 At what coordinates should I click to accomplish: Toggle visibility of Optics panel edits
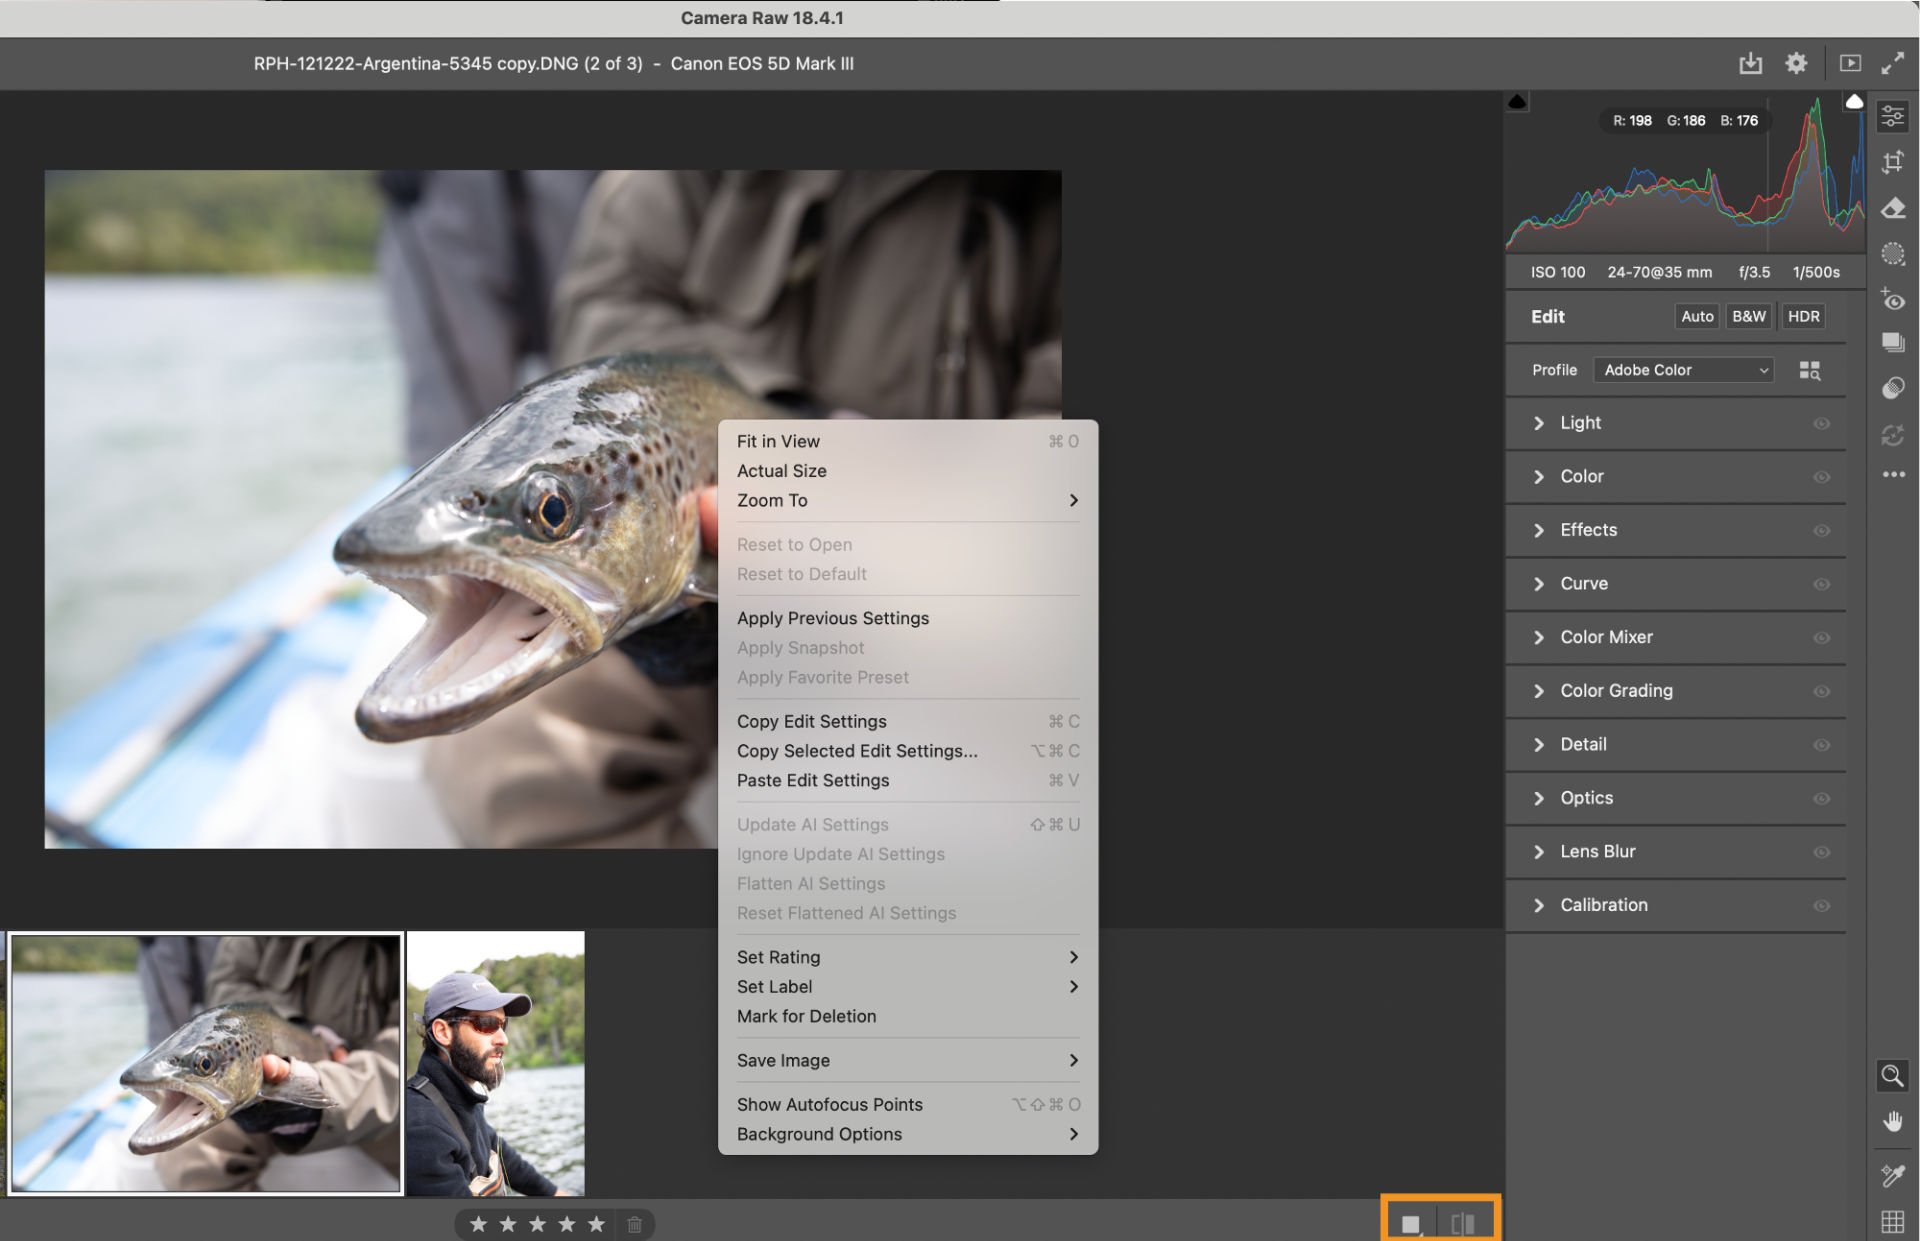(1821, 799)
